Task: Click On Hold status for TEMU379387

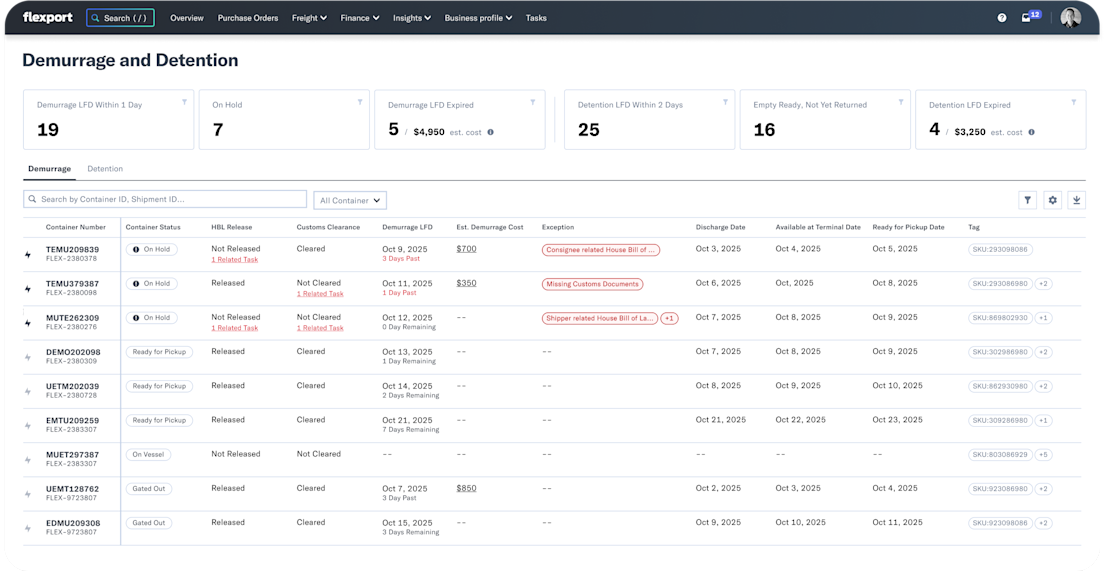Action: 152,284
